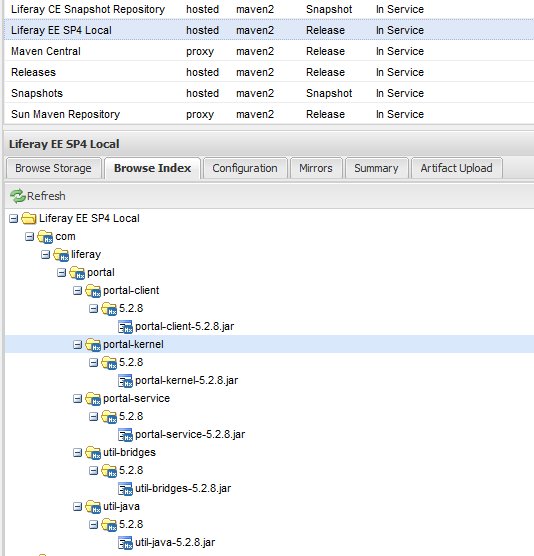Click the util-bridges-5.2.8.jar entry
Image resolution: width=534 pixels, height=556 pixels.
[183, 489]
